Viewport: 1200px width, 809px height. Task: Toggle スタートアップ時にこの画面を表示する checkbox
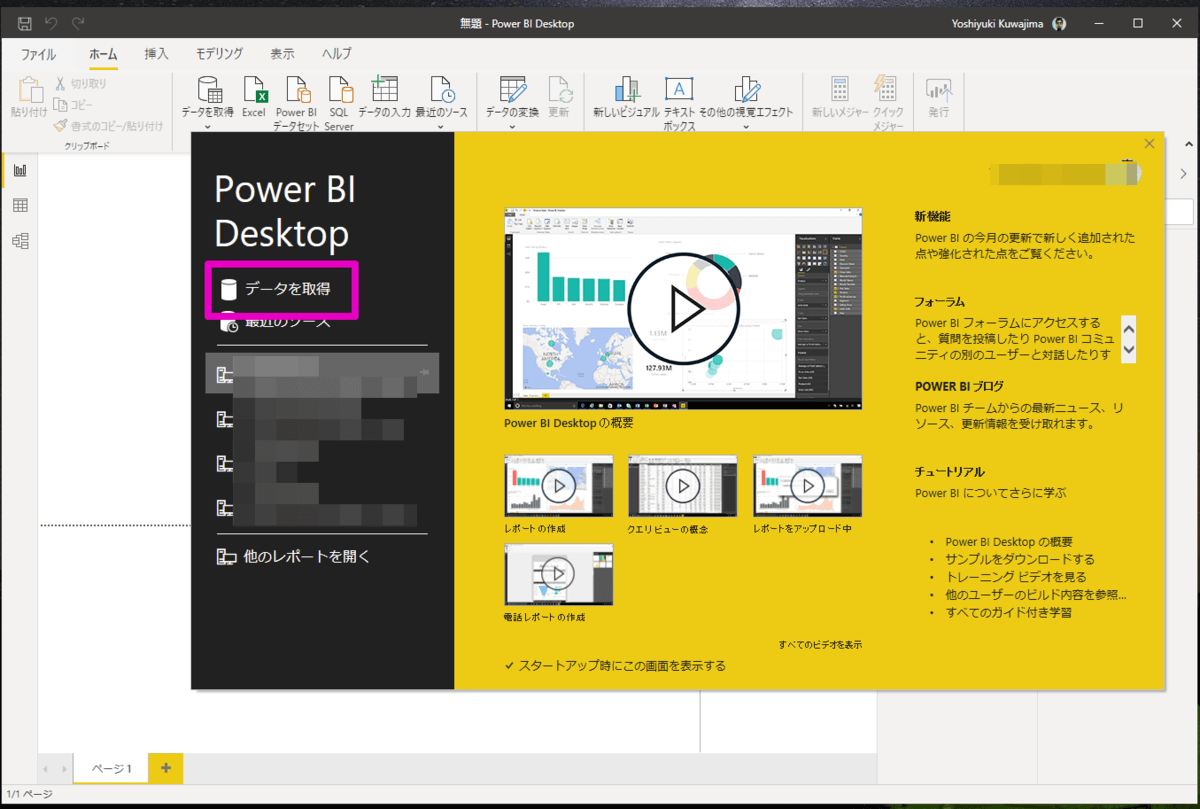(510, 666)
